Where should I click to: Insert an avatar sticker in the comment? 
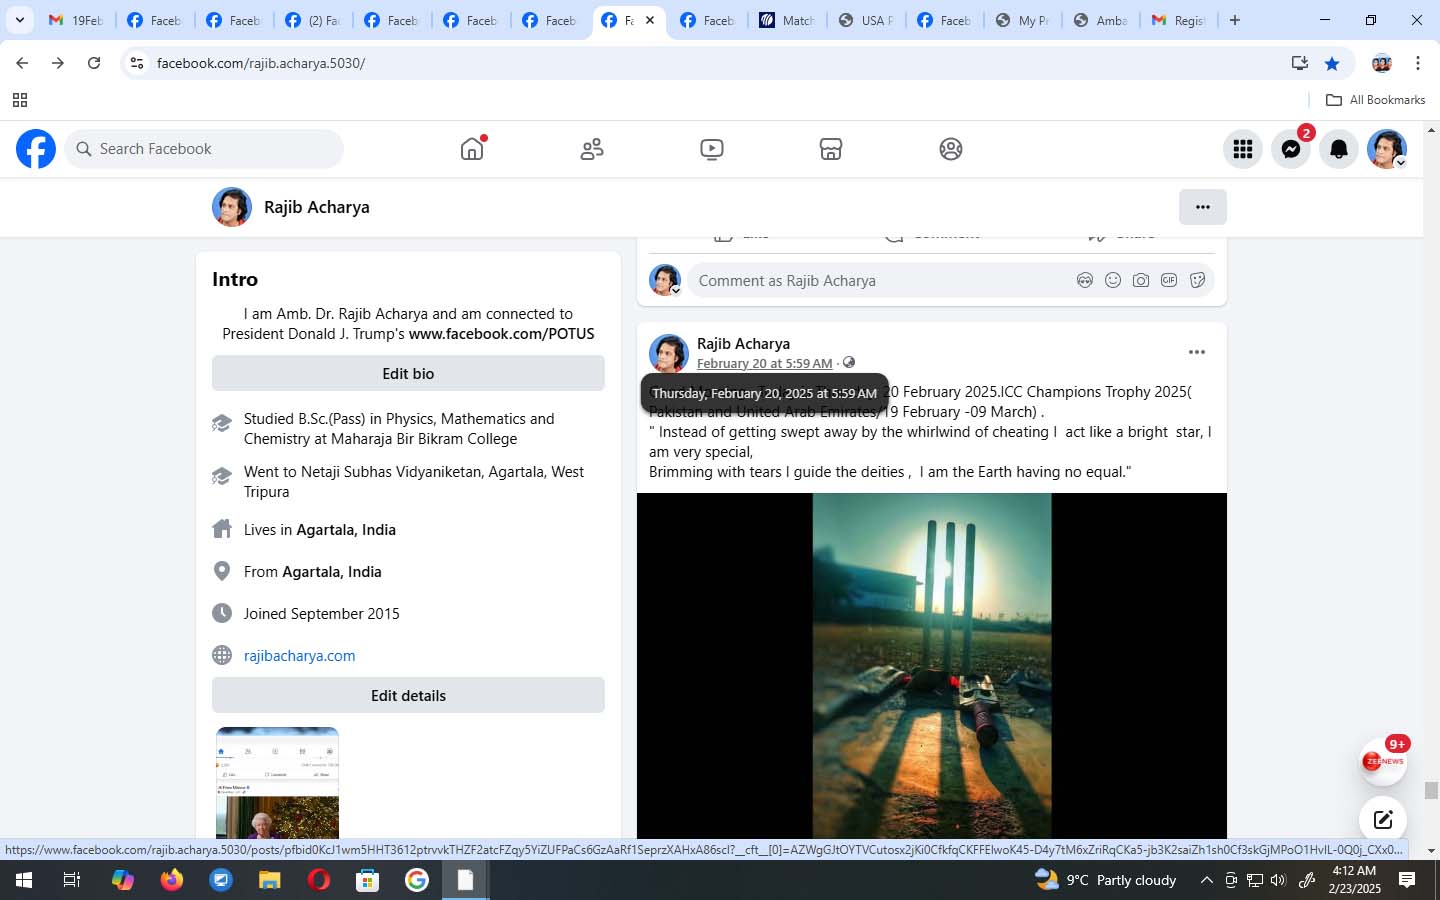[x=1085, y=280]
